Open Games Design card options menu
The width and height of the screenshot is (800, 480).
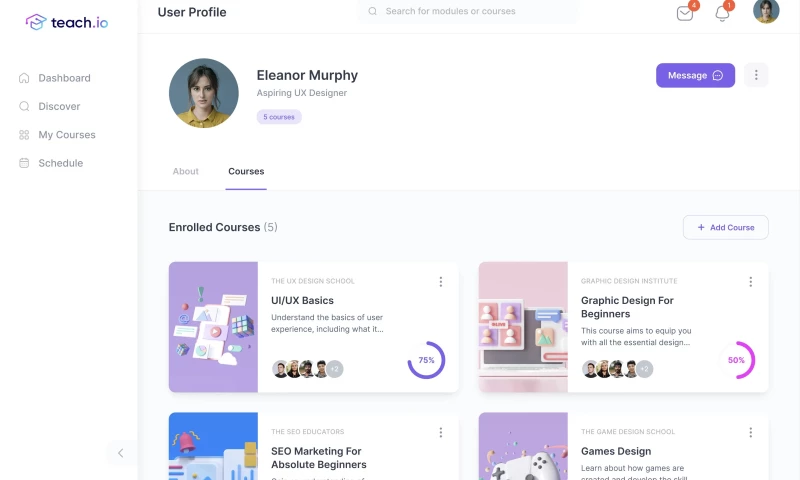pyautogui.click(x=751, y=433)
